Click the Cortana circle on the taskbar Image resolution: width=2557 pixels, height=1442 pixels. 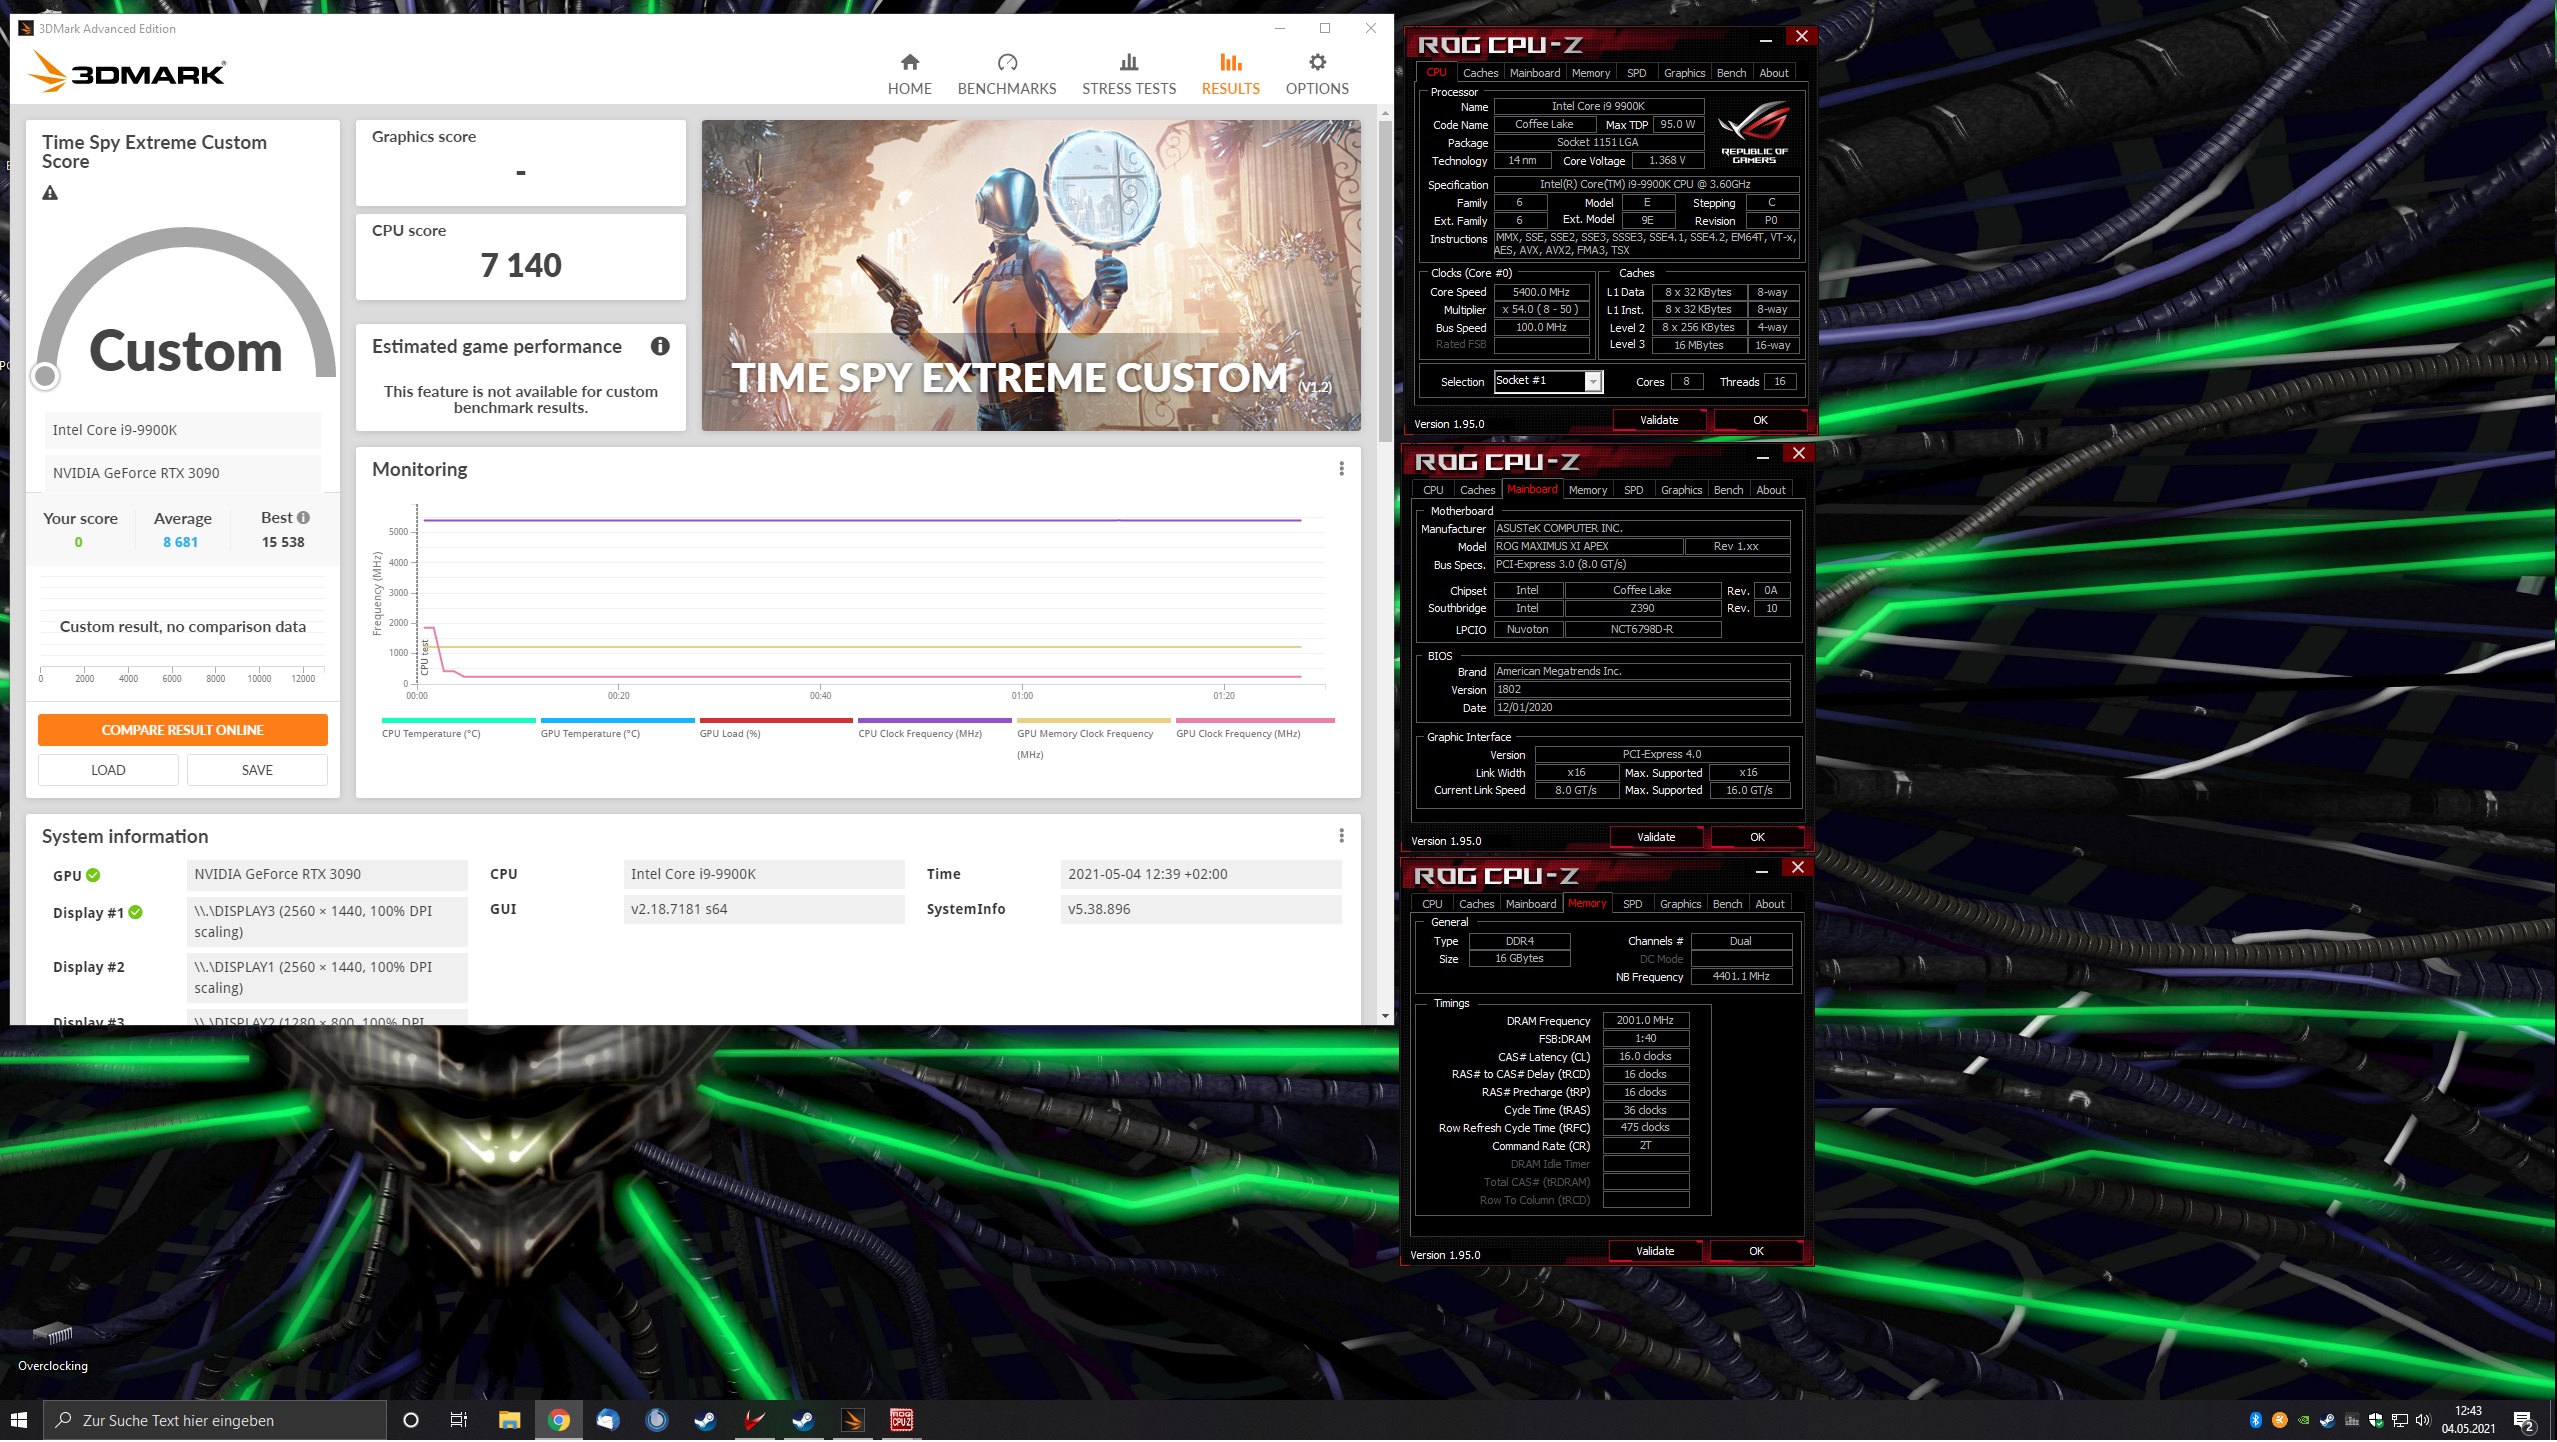pyautogui.click(x=410, y=1420)
